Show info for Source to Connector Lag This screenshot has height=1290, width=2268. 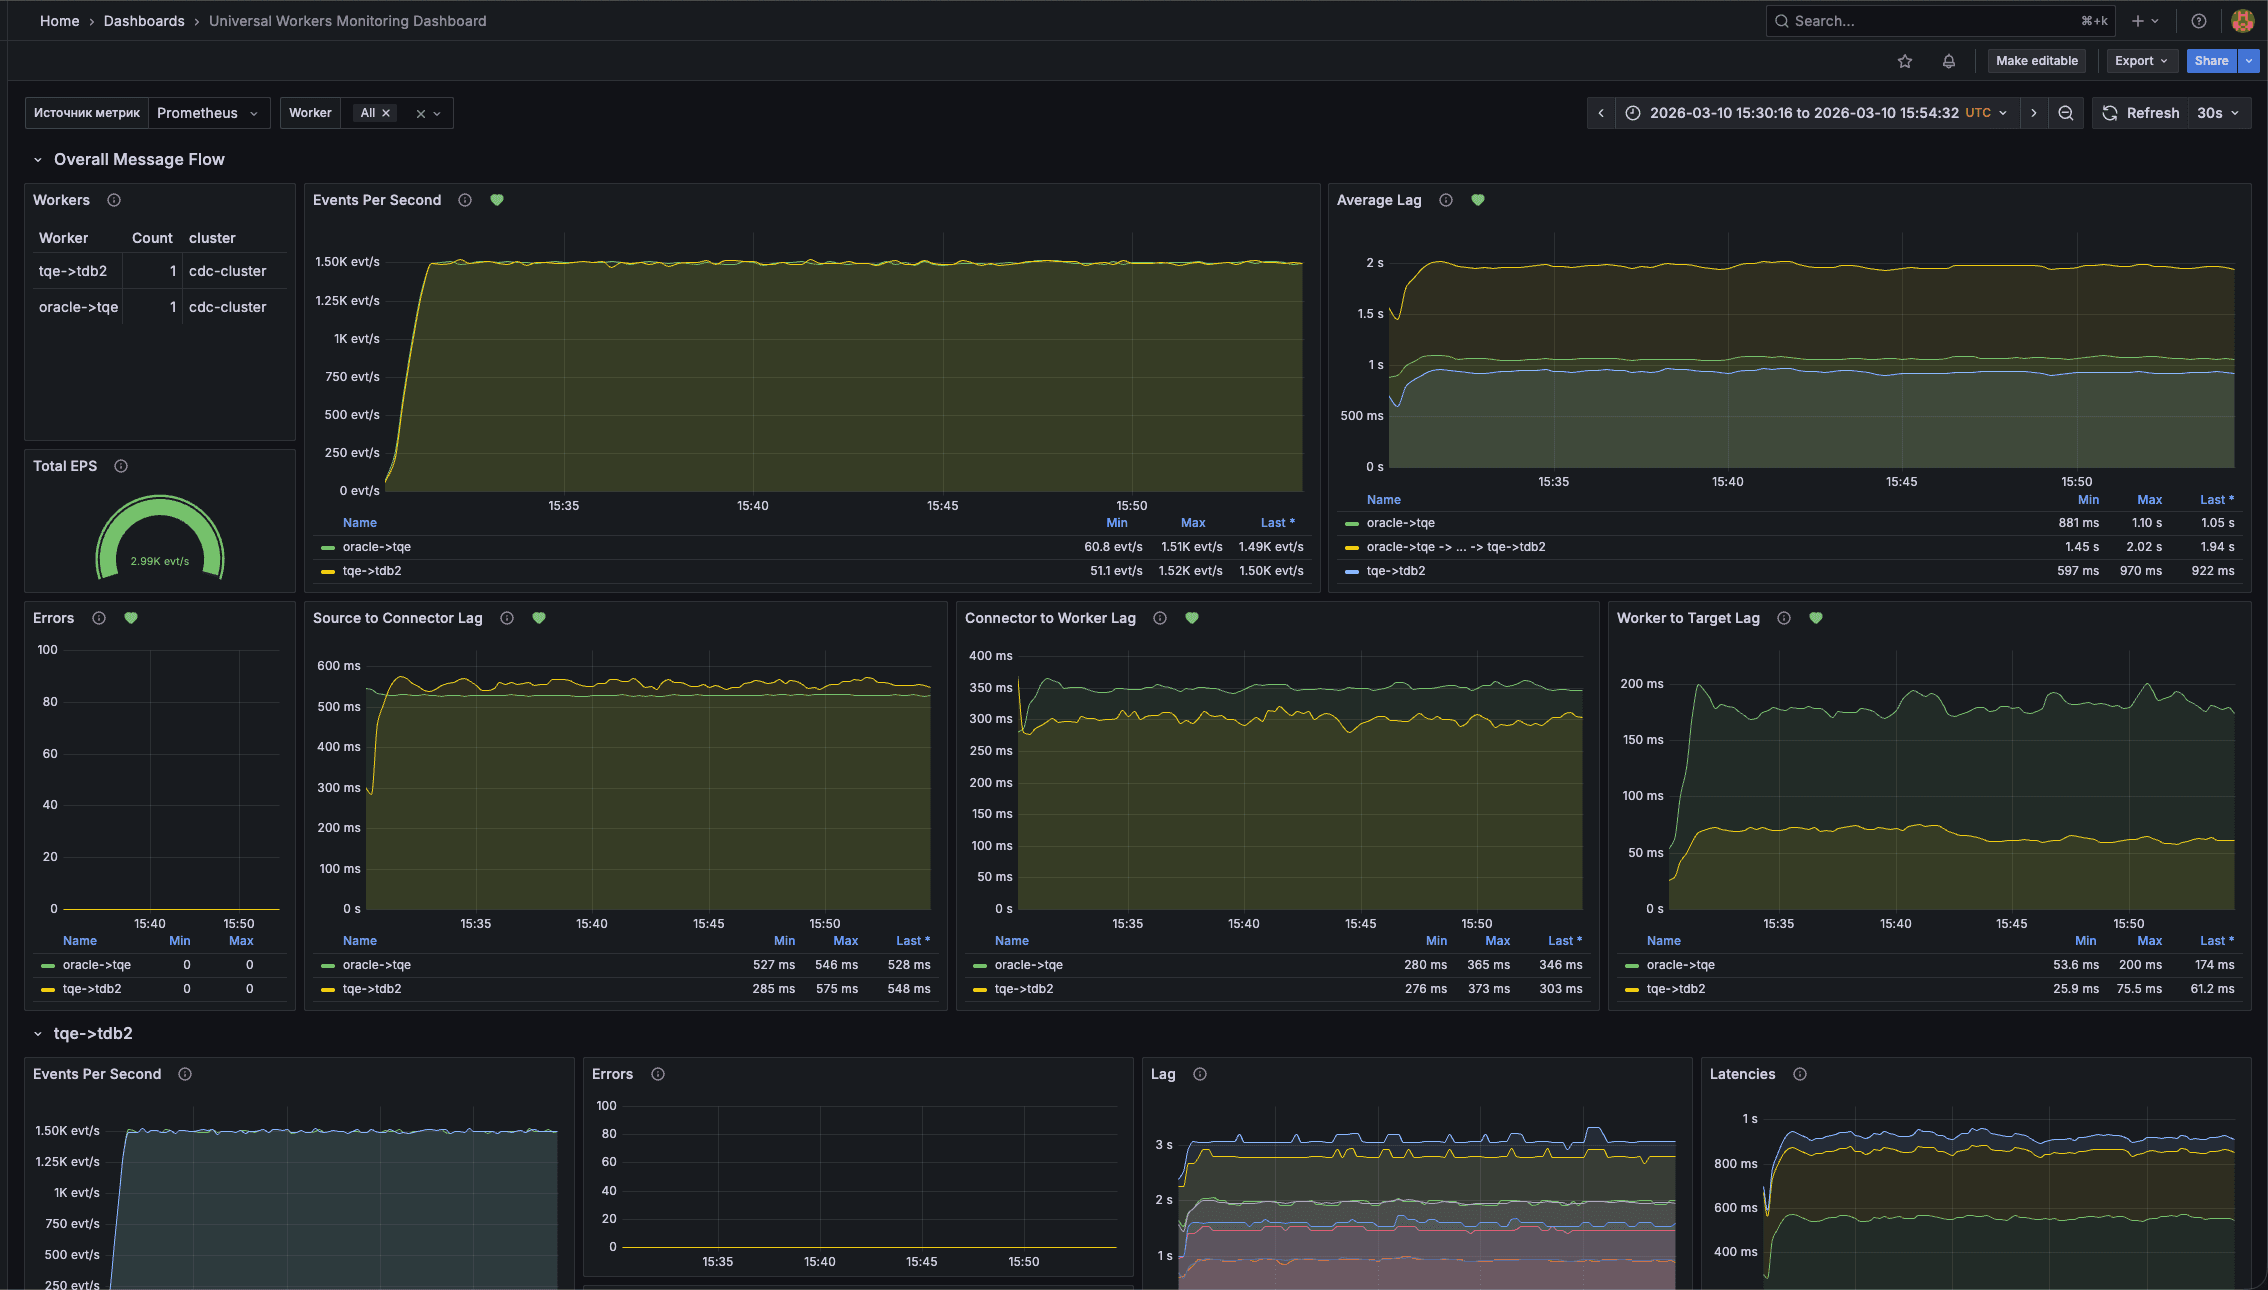[507, 618]
